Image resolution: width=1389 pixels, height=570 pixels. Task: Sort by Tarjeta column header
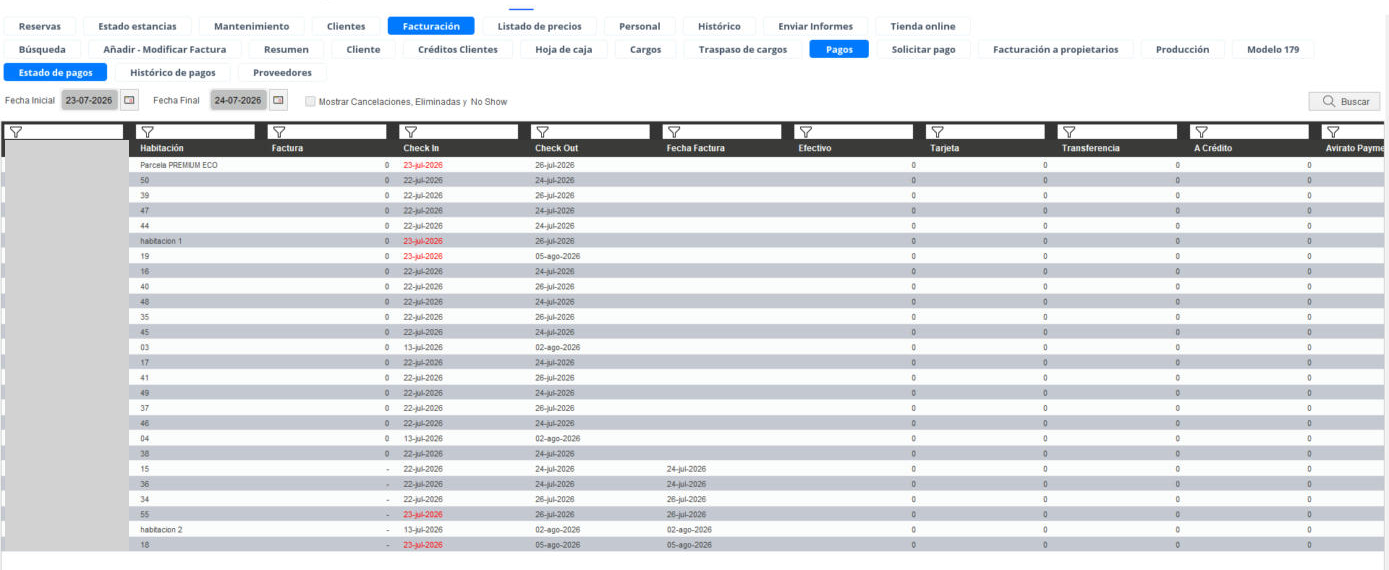pyautogui.click(x=945, y=148)
